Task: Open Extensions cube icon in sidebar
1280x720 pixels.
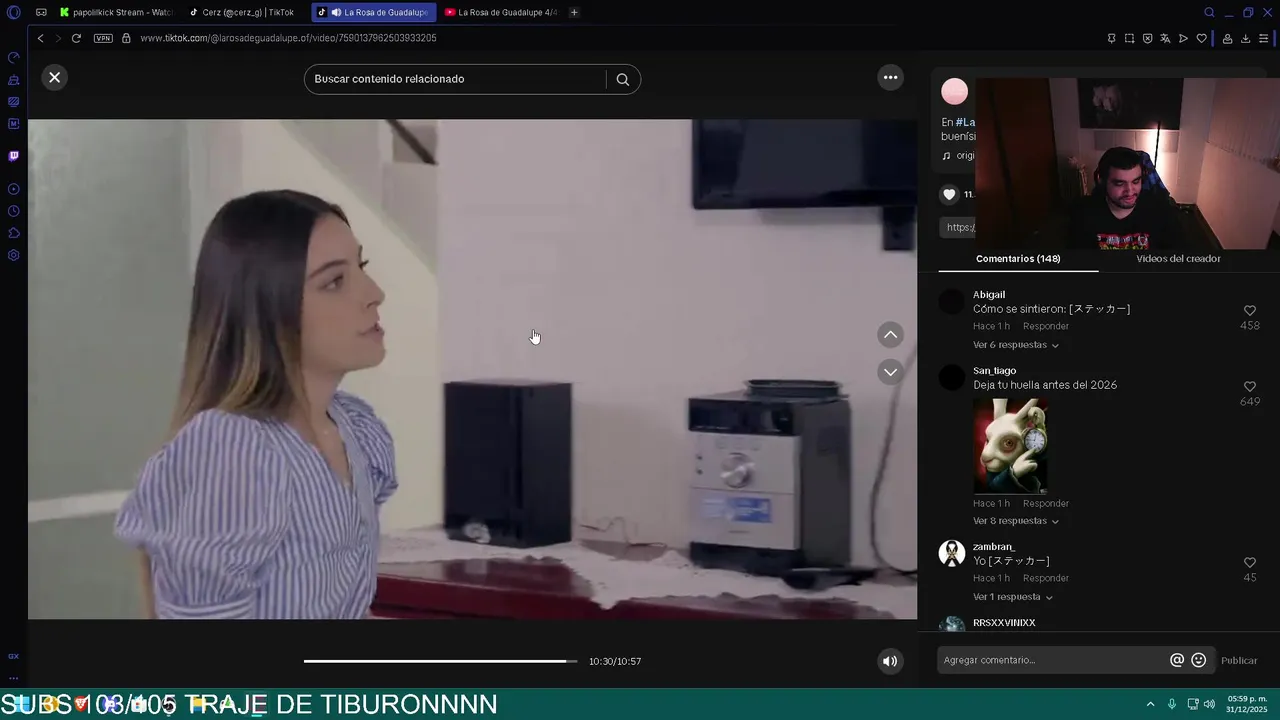Action: pos(13,233)
